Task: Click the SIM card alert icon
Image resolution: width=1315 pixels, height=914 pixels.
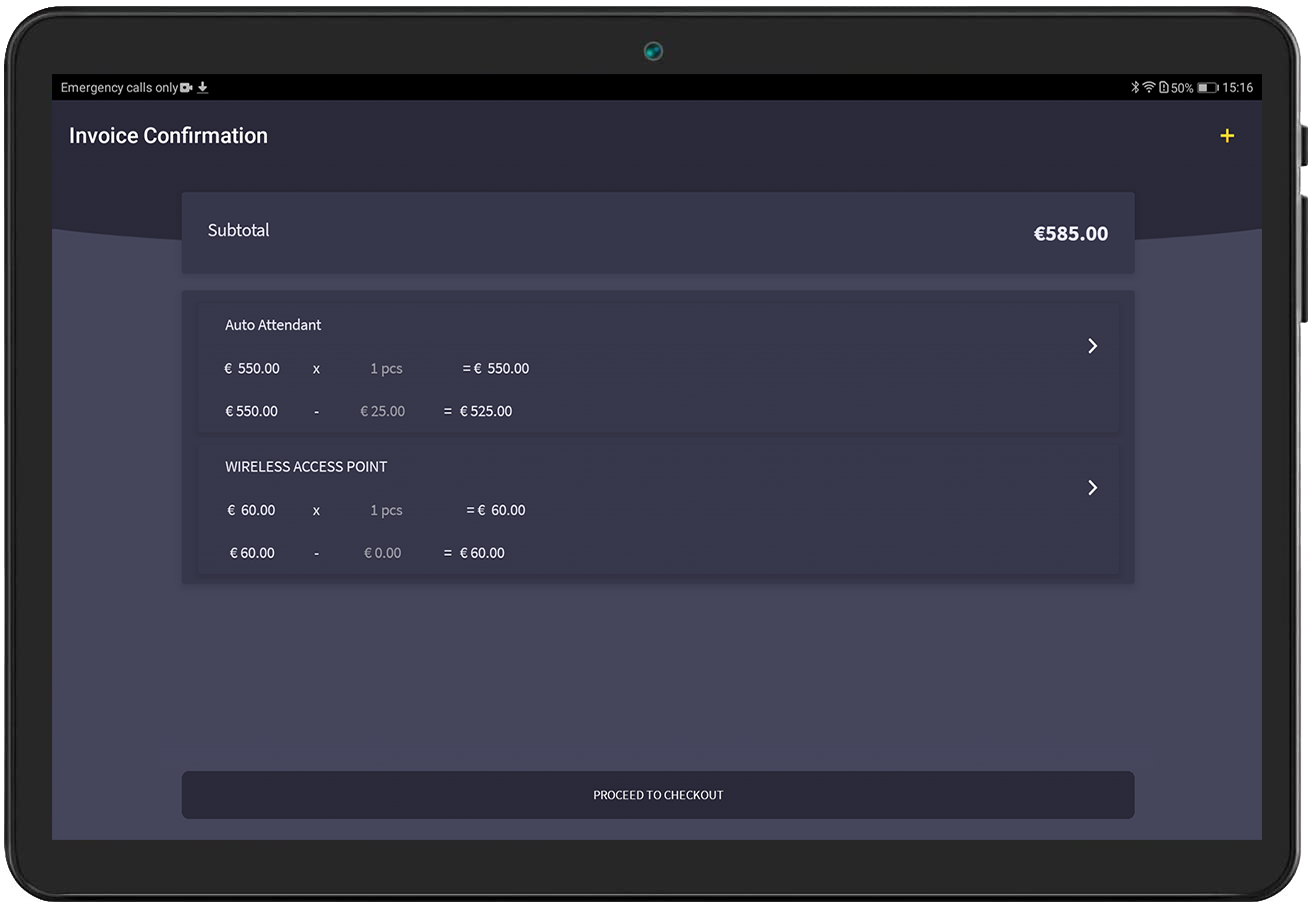Action: [x=1163, y=88]
